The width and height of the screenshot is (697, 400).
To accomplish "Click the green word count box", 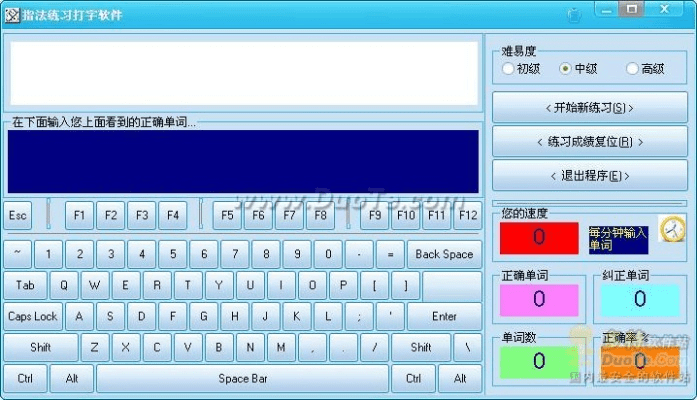I will pos(539,361).
